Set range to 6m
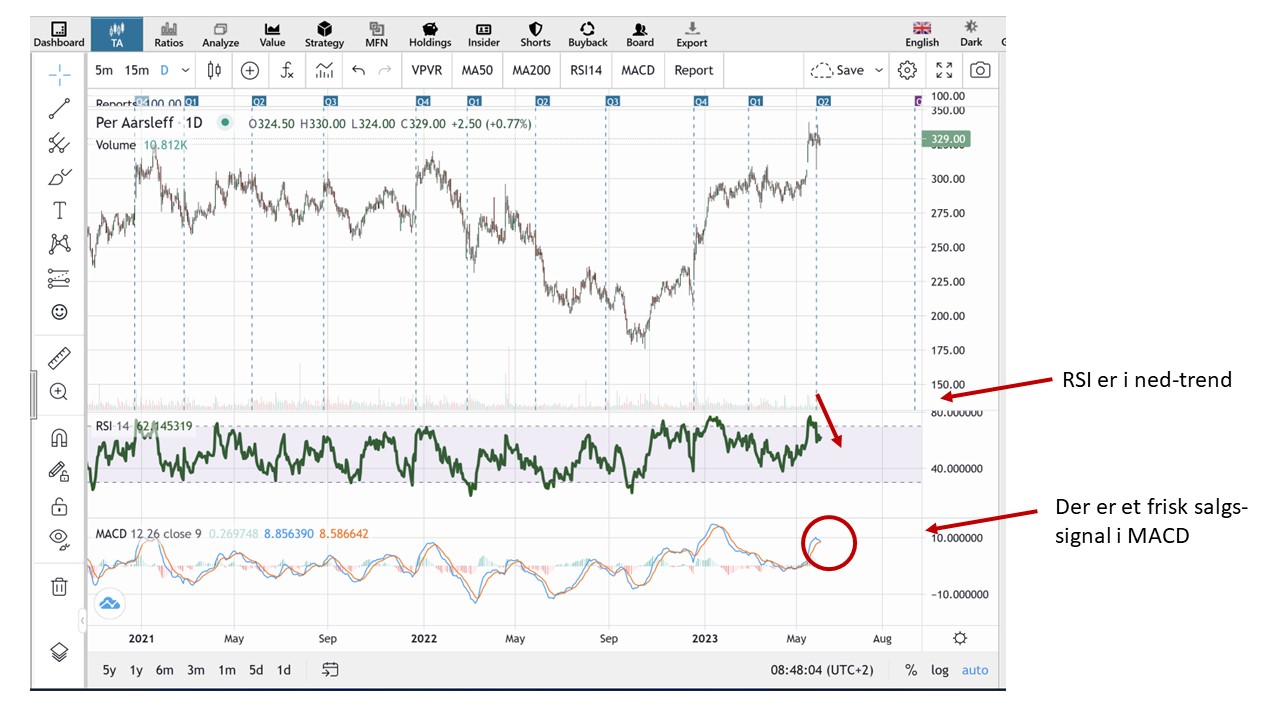Image resolution: width=1280 pixels, height=720 pixels. click(165, 670)
